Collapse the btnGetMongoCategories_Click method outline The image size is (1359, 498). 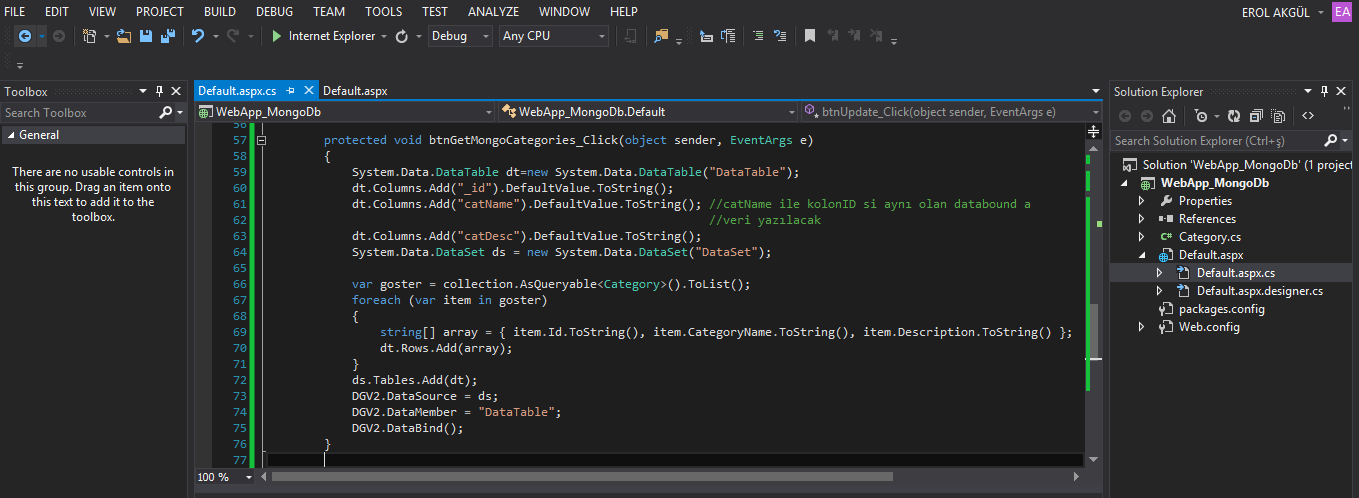point(262,141)
